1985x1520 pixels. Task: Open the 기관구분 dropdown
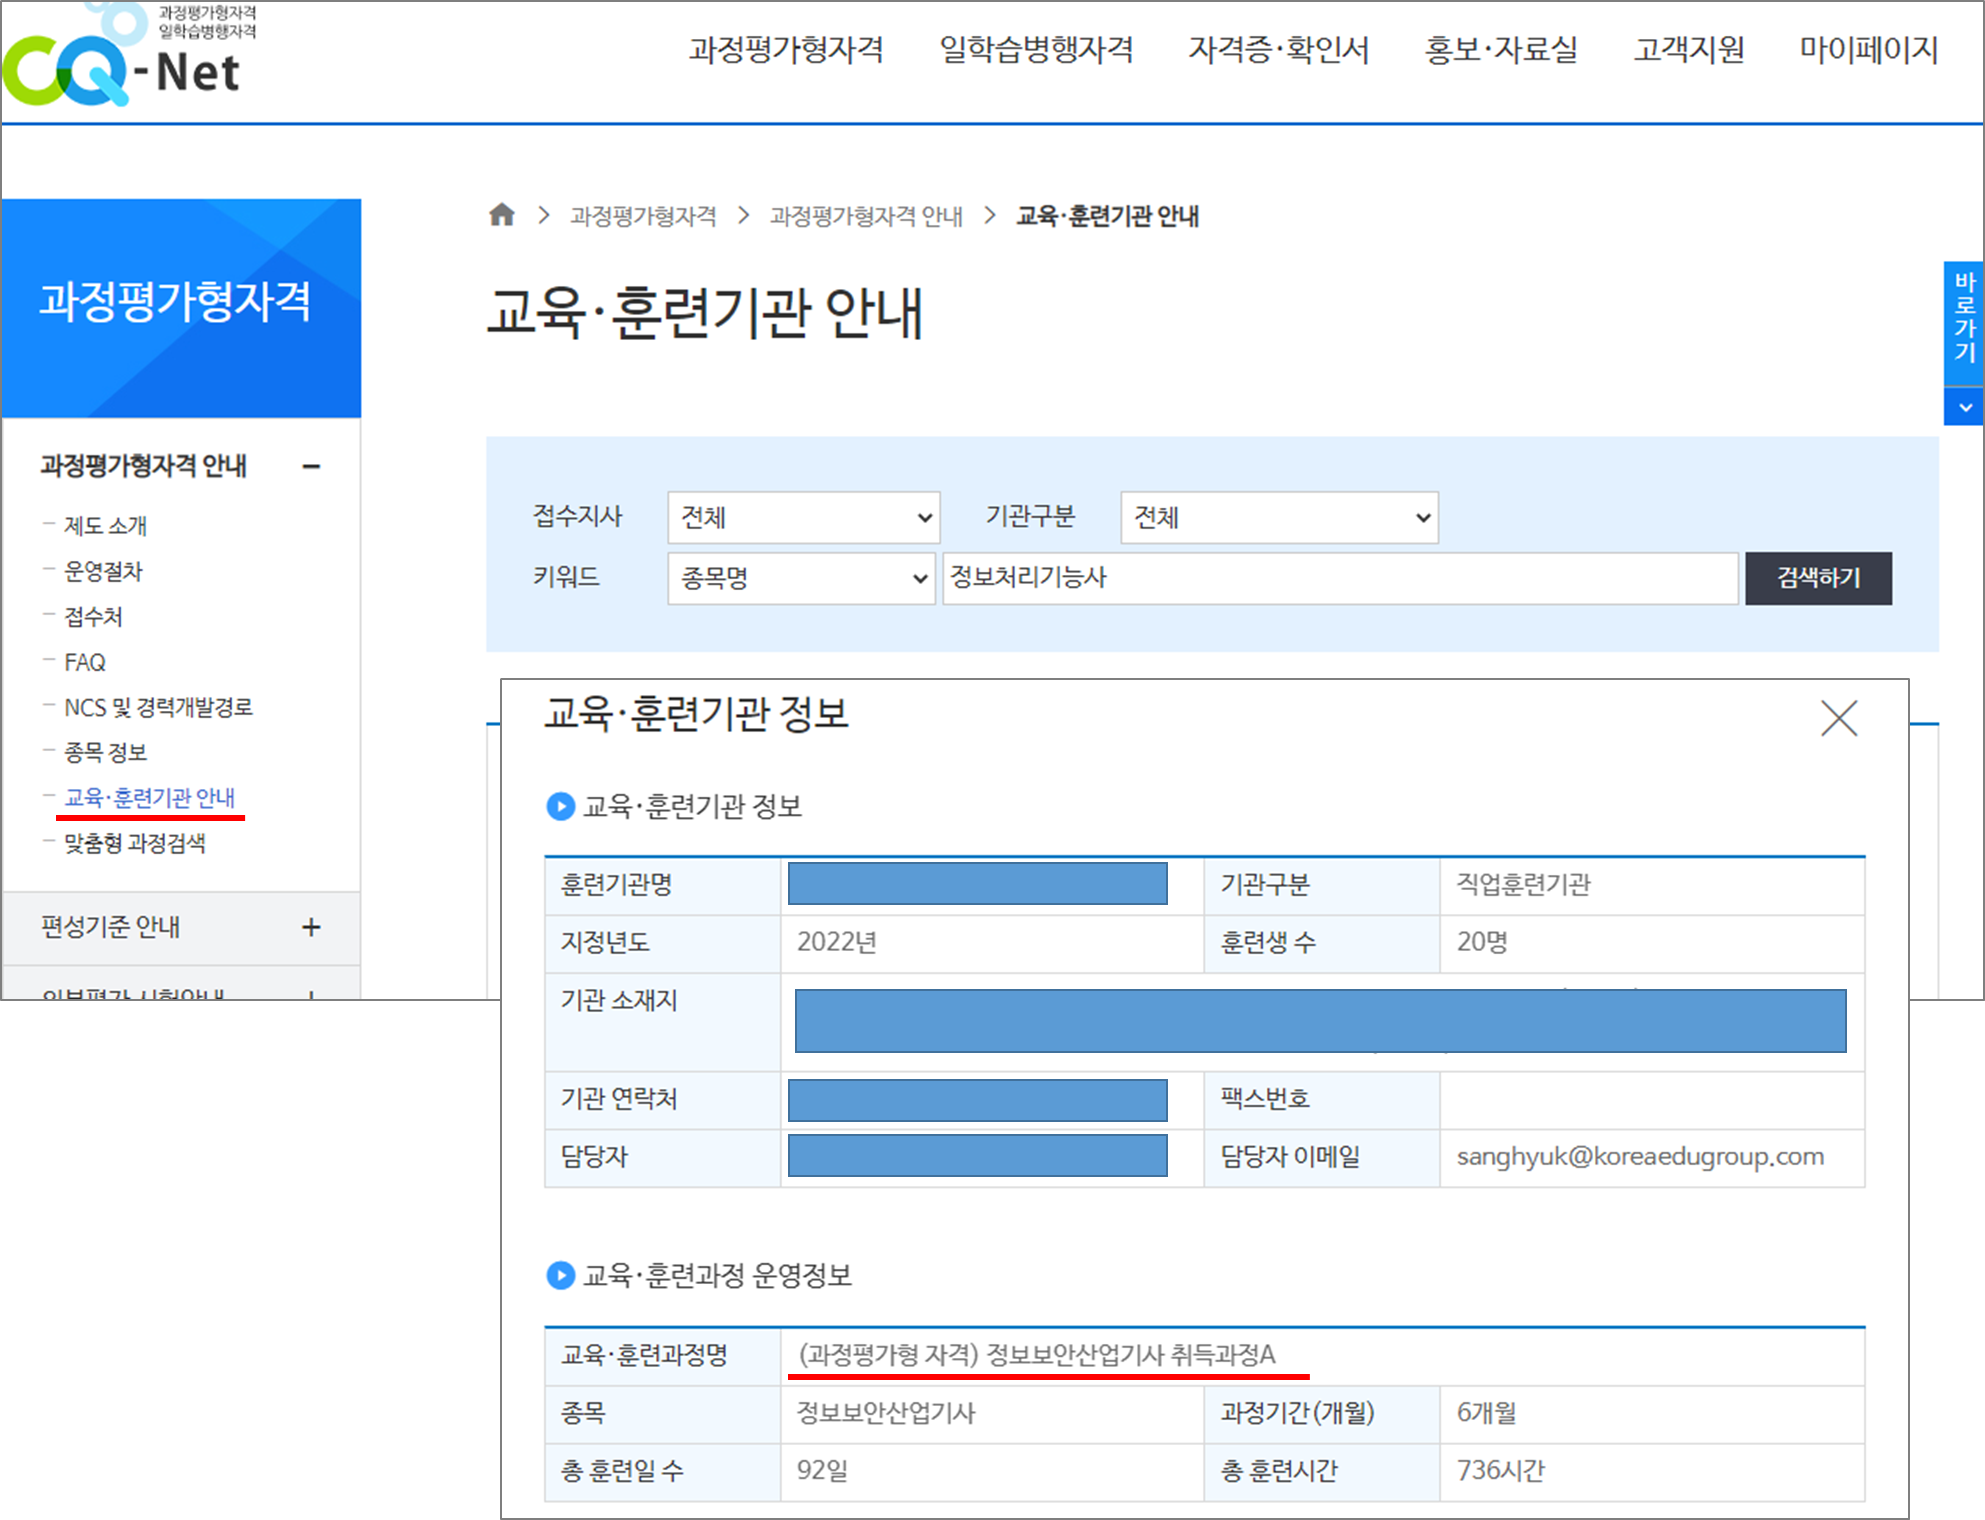point(1279,517)
